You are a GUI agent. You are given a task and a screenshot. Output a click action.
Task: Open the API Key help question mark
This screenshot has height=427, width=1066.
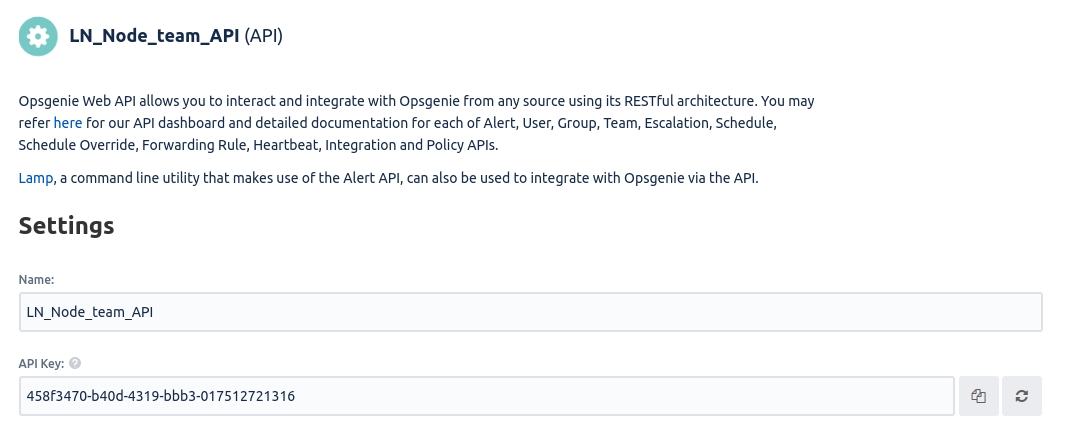(x=75, y=363)
